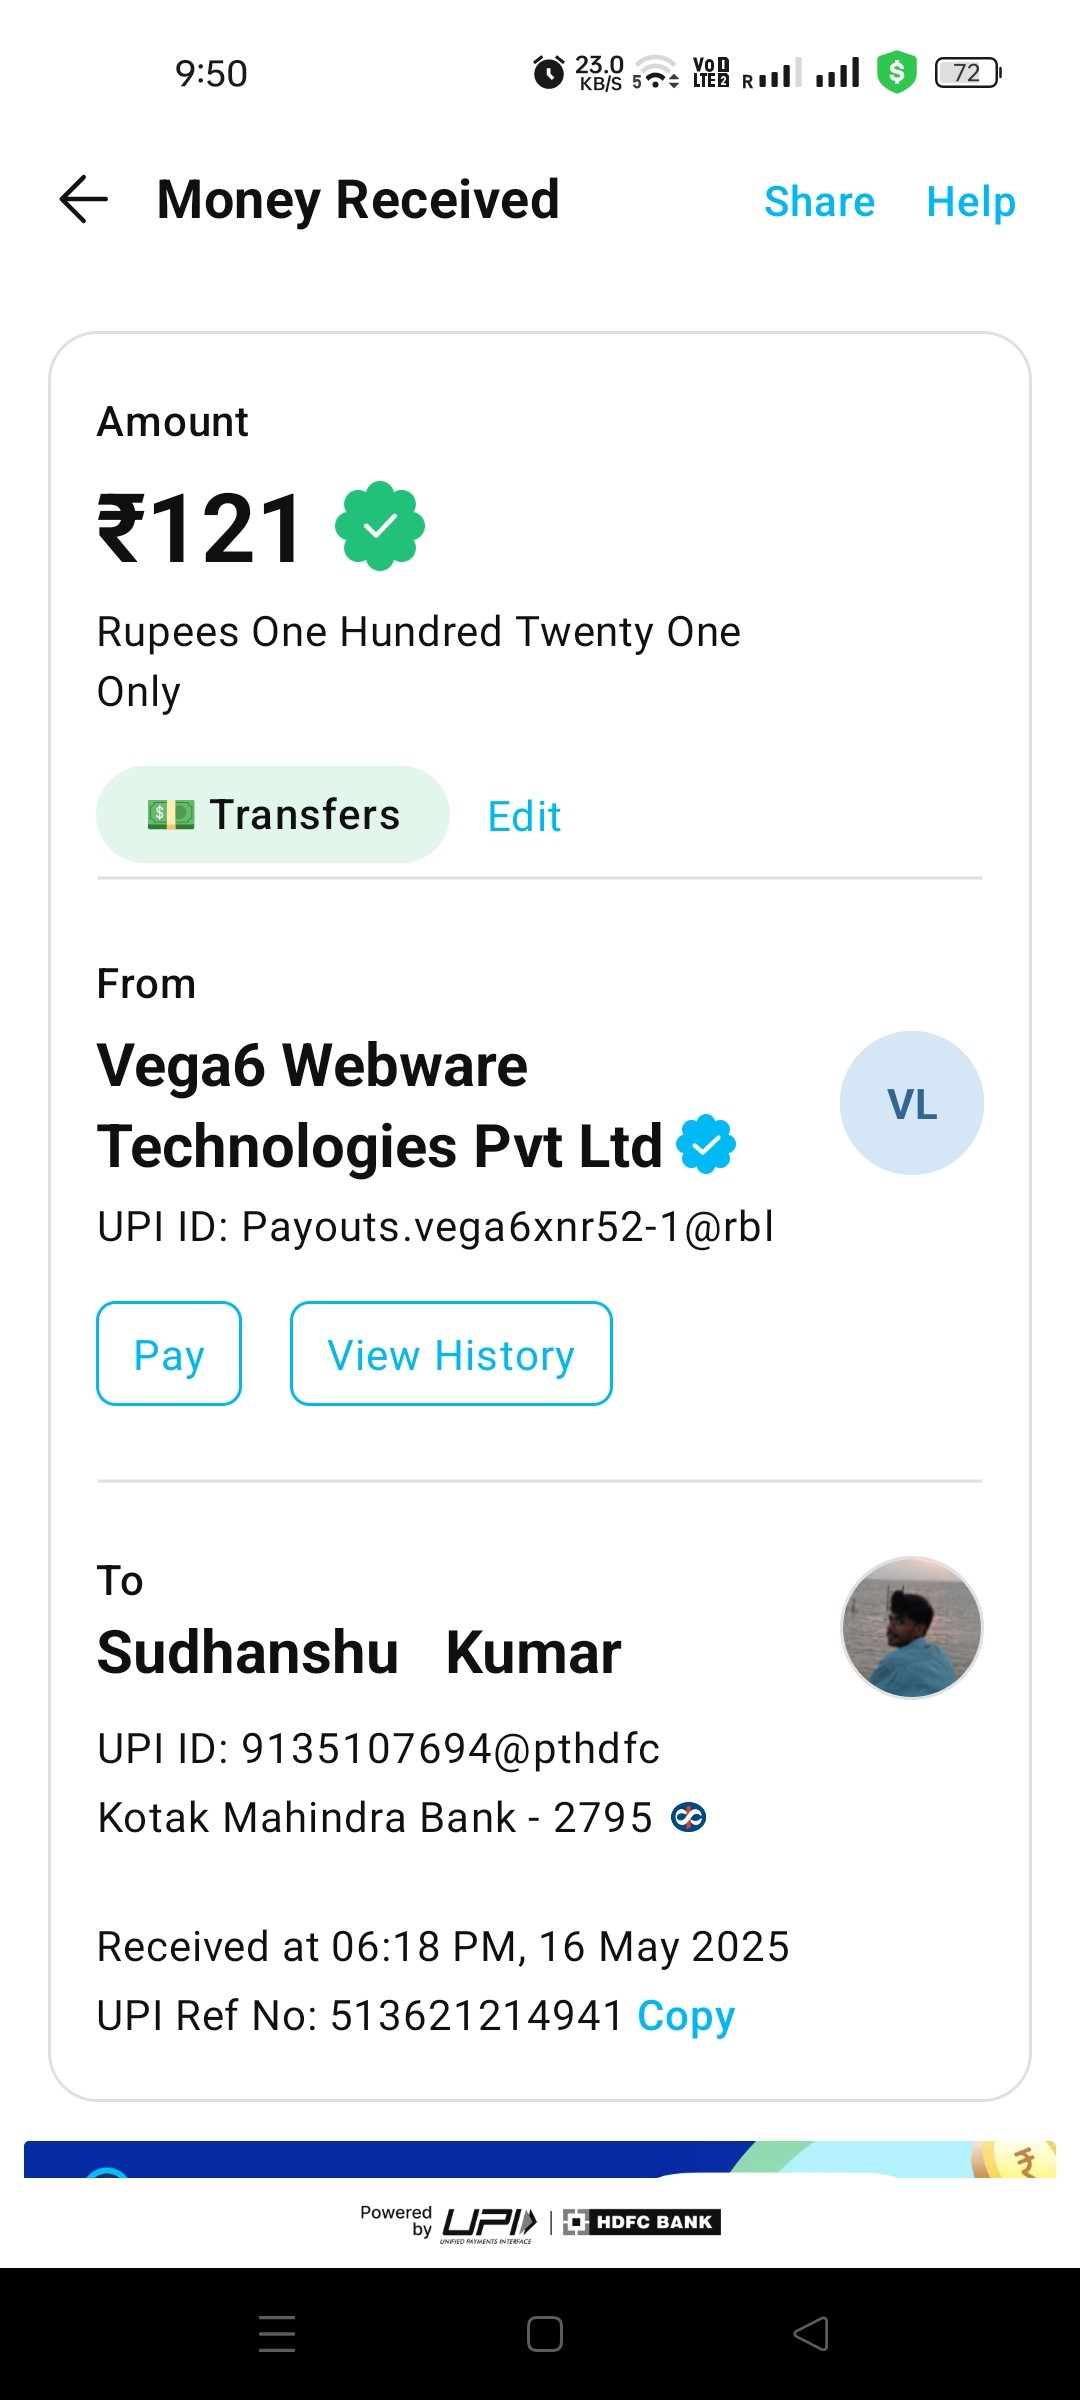The height and width of the screenshot is (2400, 1080).
Task: Tap the Android back triangle button
Action: [x=811, y=2334]
